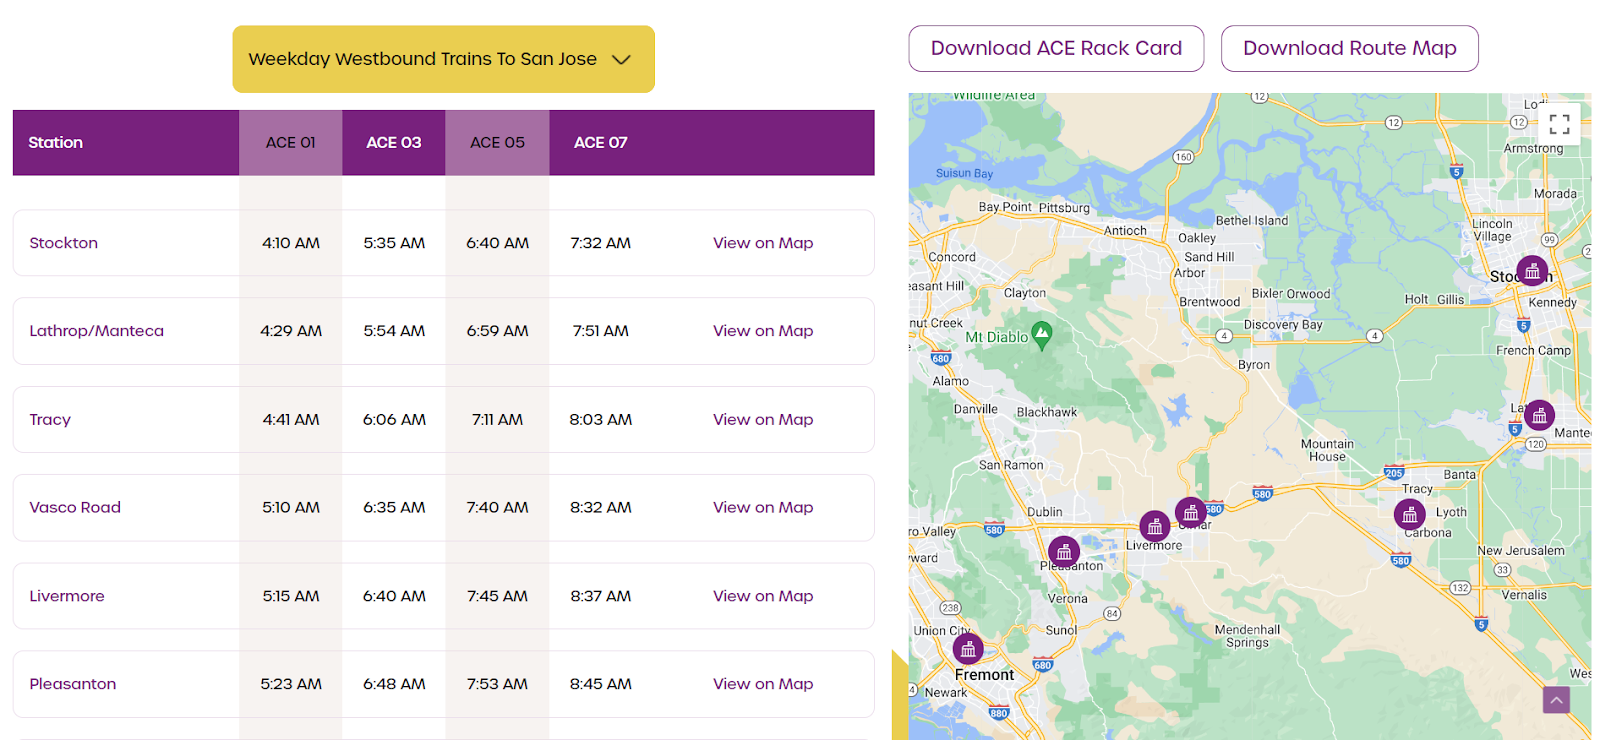This screenshot has width=1600, height=740.
Task: Click Tracy 7:11 AM time cell
Action: [x=497, y=420]
